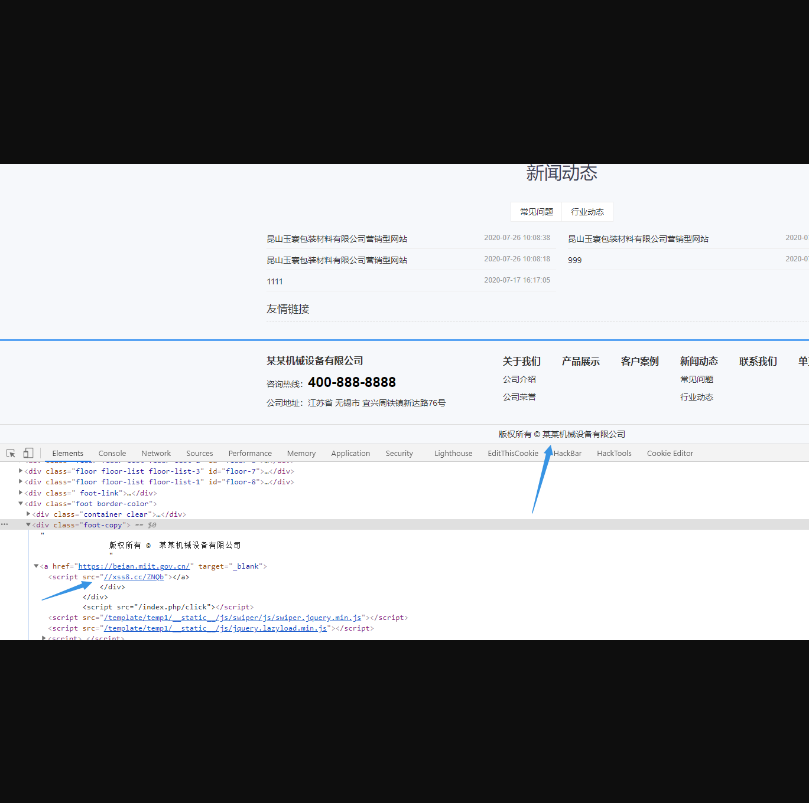
Task: Click the hotline number 400-888-8888
Action: (x=352, y=382)
